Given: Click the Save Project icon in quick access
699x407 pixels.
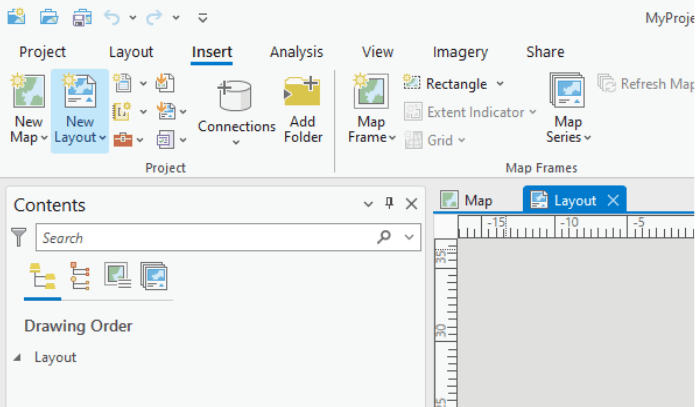Looking at the screenshot, I should (x=82, y=17).
